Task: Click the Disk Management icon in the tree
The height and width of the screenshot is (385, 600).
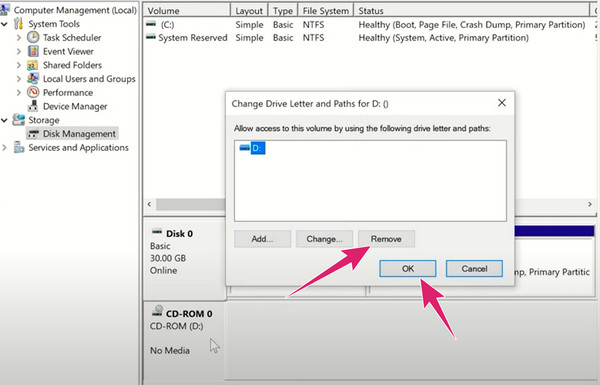Action: pyautogui.click(x=33, y=134)
